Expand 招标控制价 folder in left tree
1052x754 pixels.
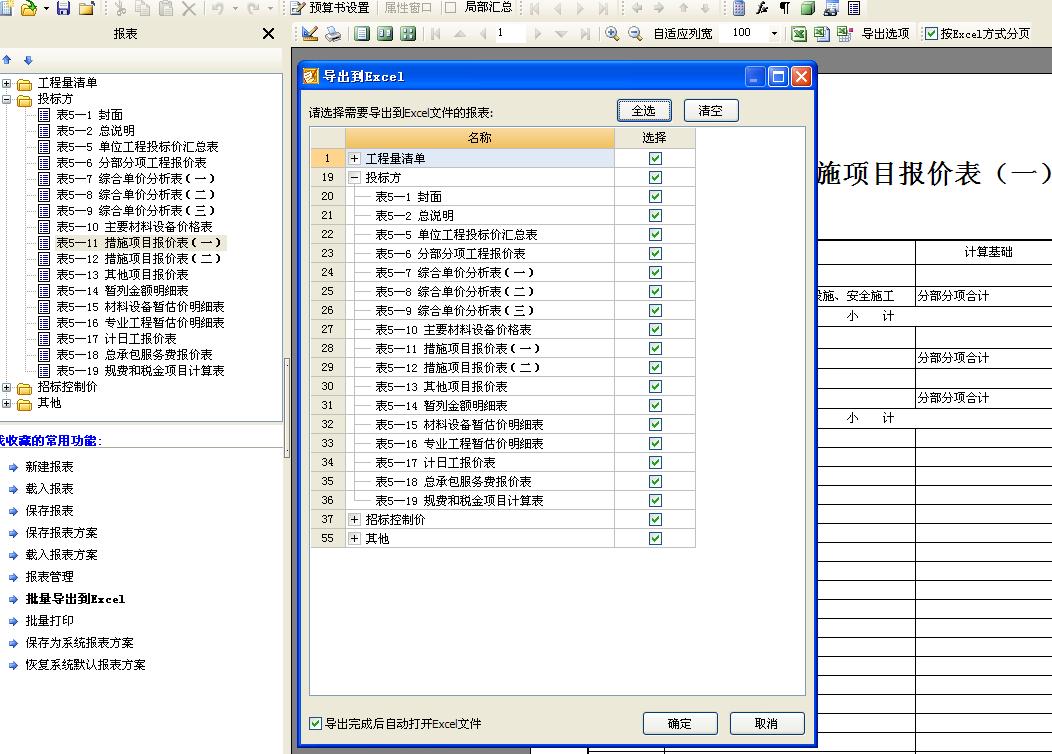7,388
